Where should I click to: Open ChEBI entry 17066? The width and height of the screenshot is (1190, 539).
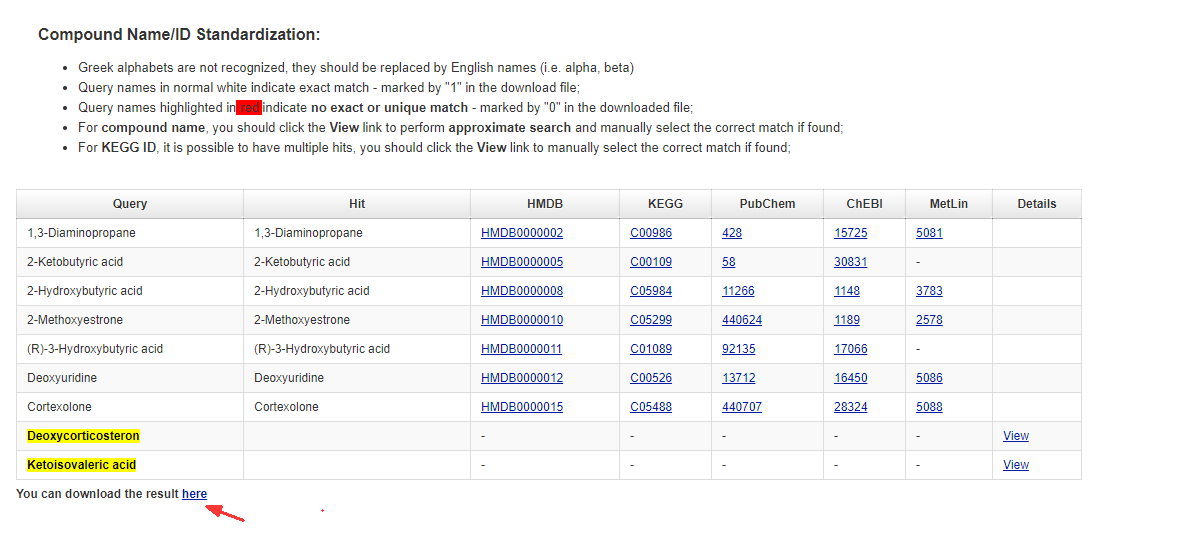click(851, 349)
